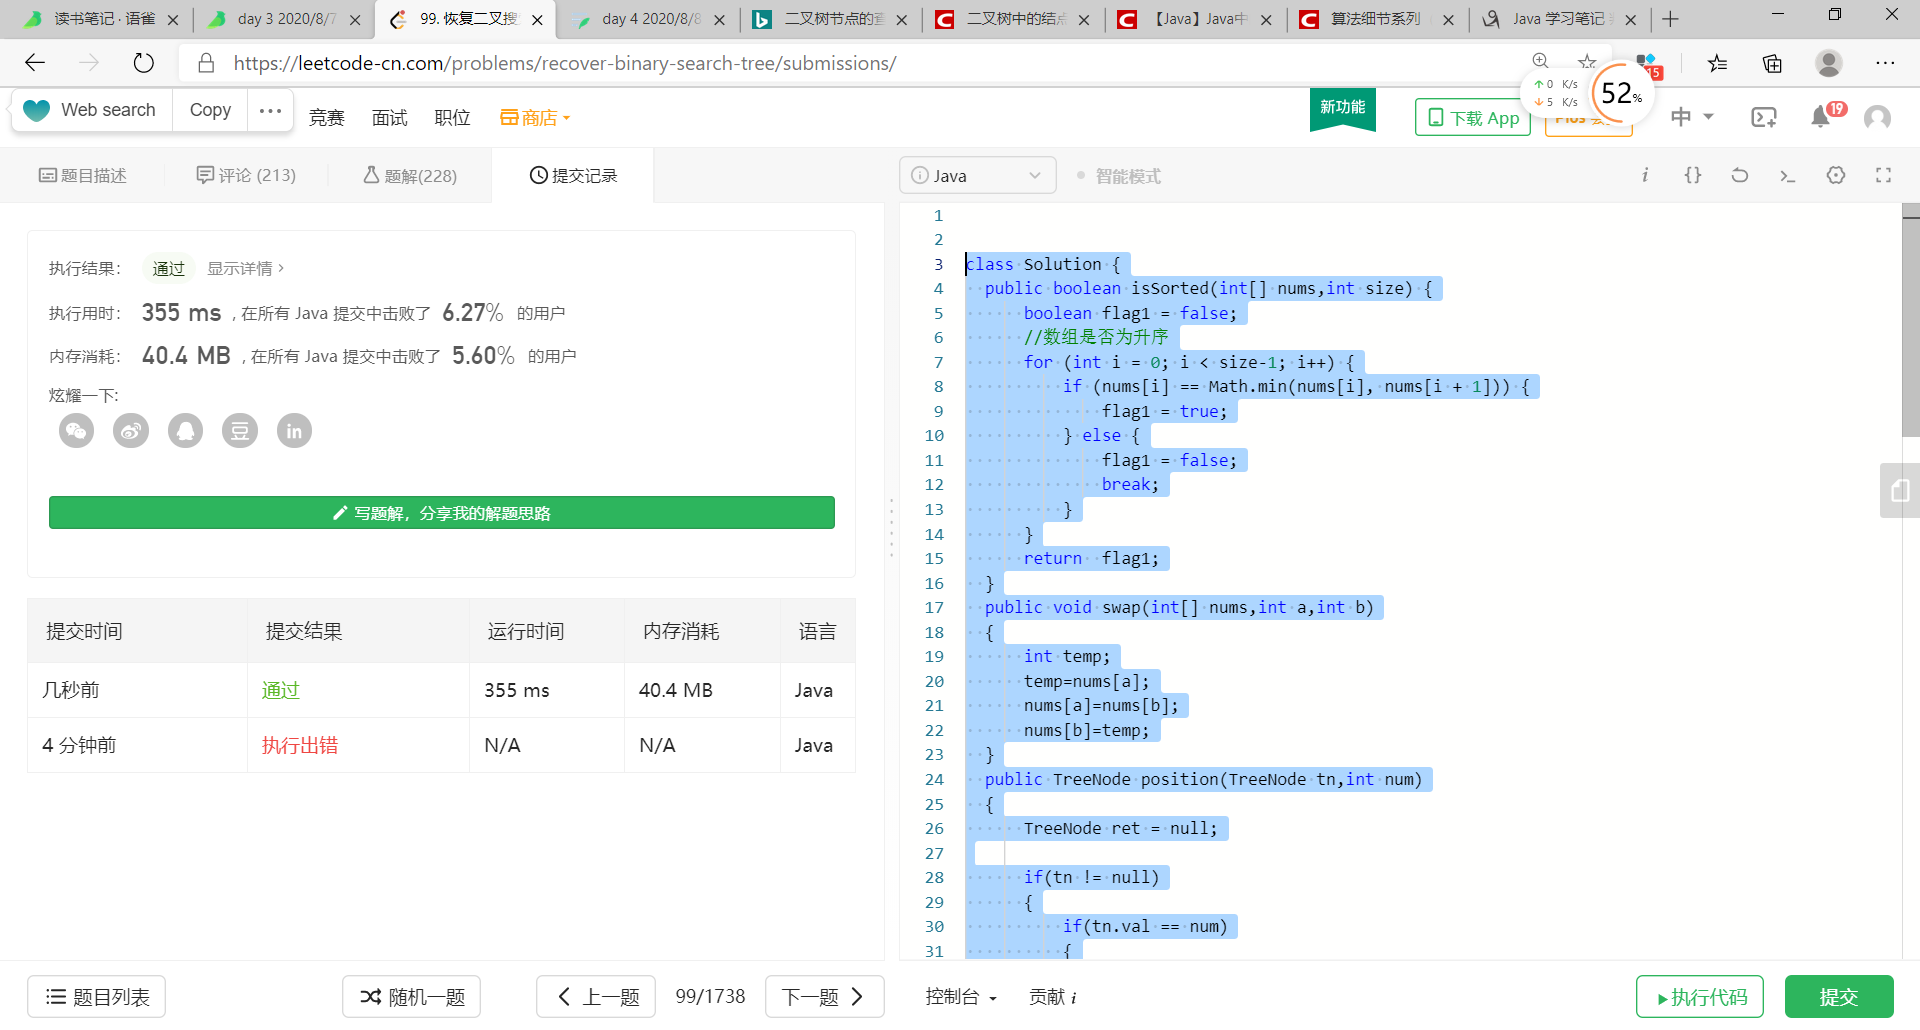This screenshot has height=1030, width=1920.
Task: Click the green 写题解 share solution button
Action: tap(442, 513)
